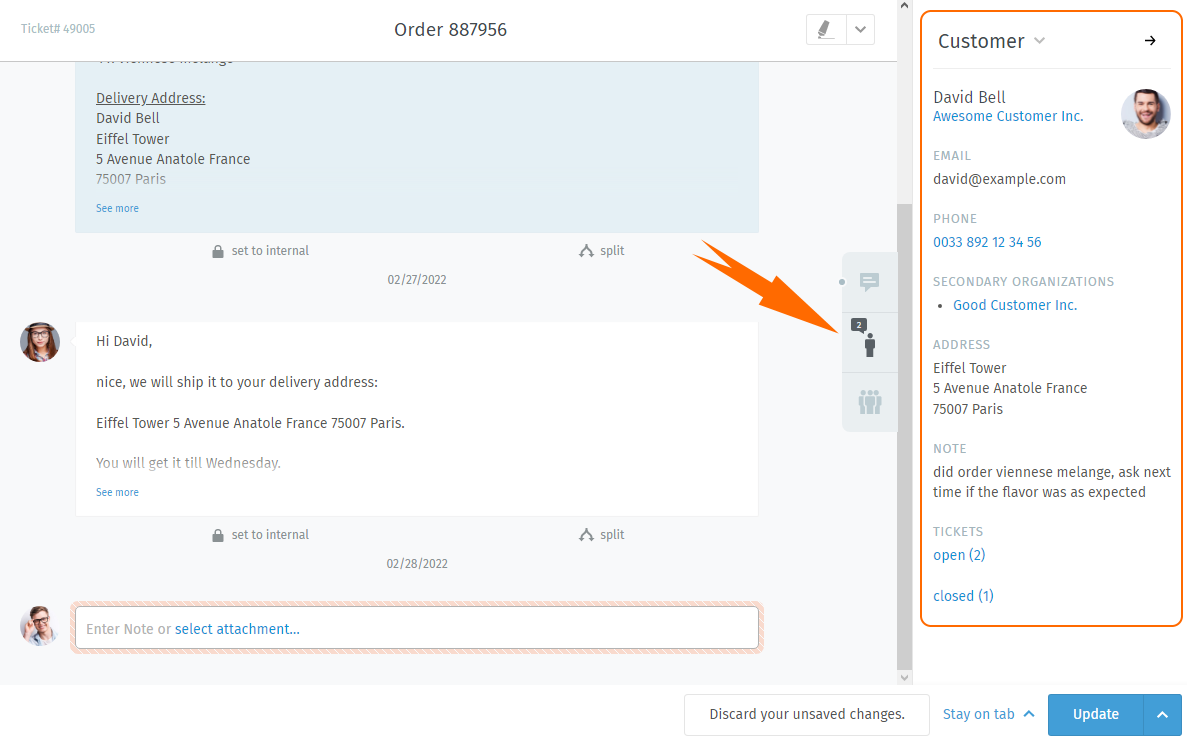This screenshot has height=742, width=1187.
Task: Open the Stay on tab dropdown
Action: click(988, 714)
